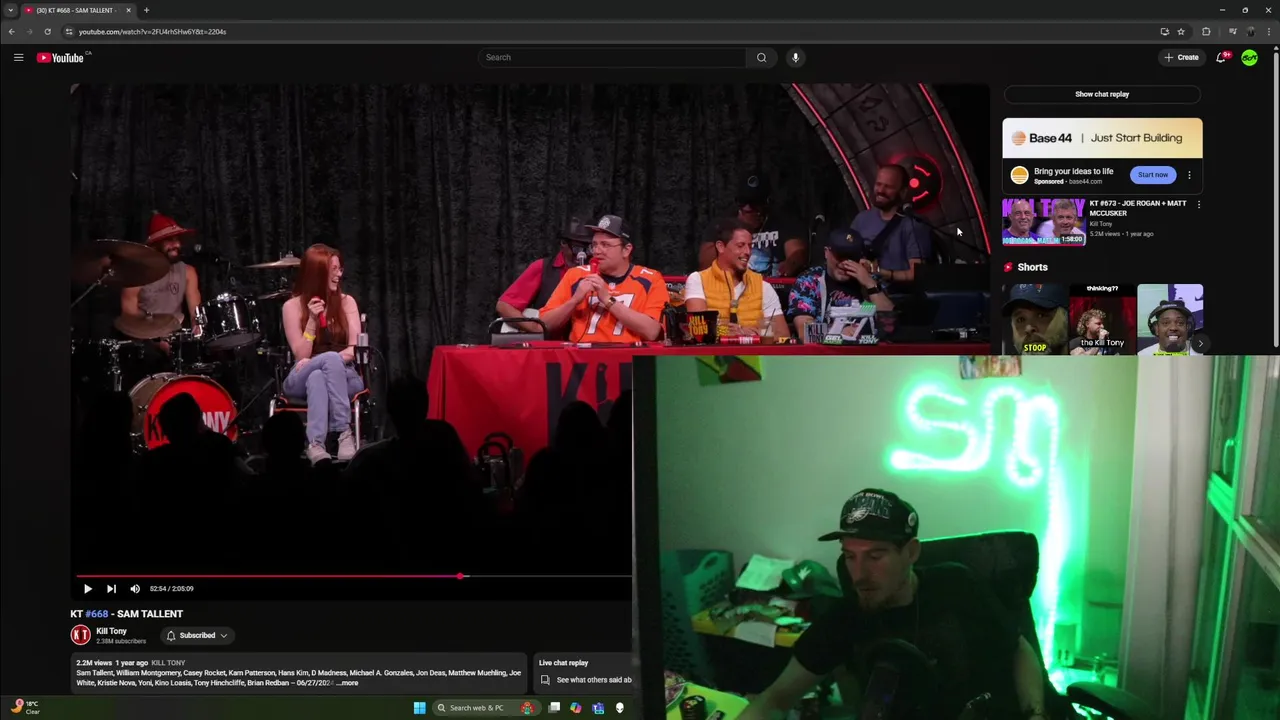The width and height of the screenshot is (1280, 720).
Task: Close the KT #668 browser tab
Action: (128, 10)
